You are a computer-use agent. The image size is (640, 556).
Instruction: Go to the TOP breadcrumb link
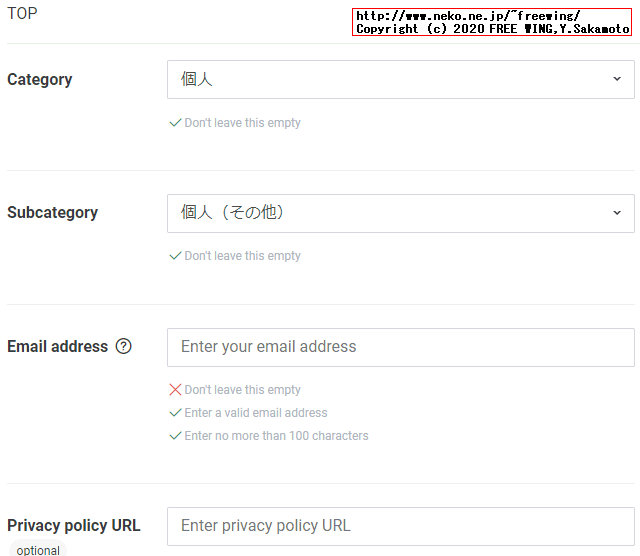[x=22, y=14]
